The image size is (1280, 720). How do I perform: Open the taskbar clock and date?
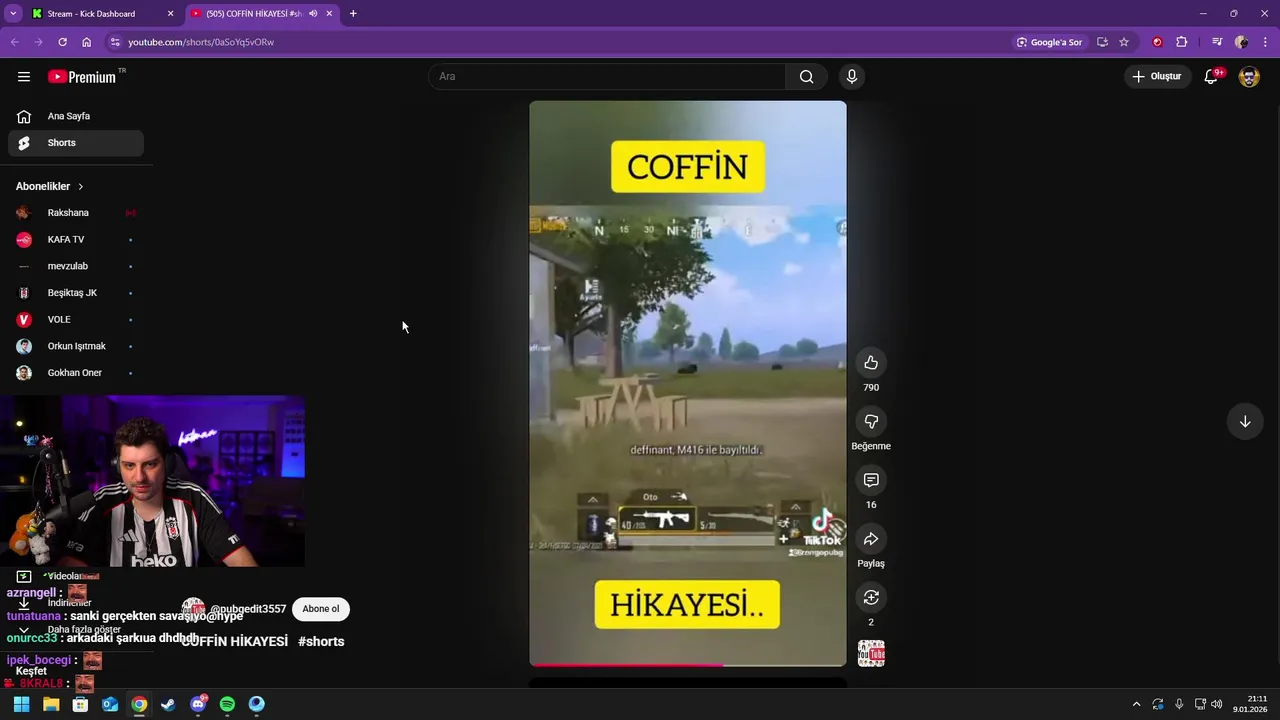pos(1251,704)
